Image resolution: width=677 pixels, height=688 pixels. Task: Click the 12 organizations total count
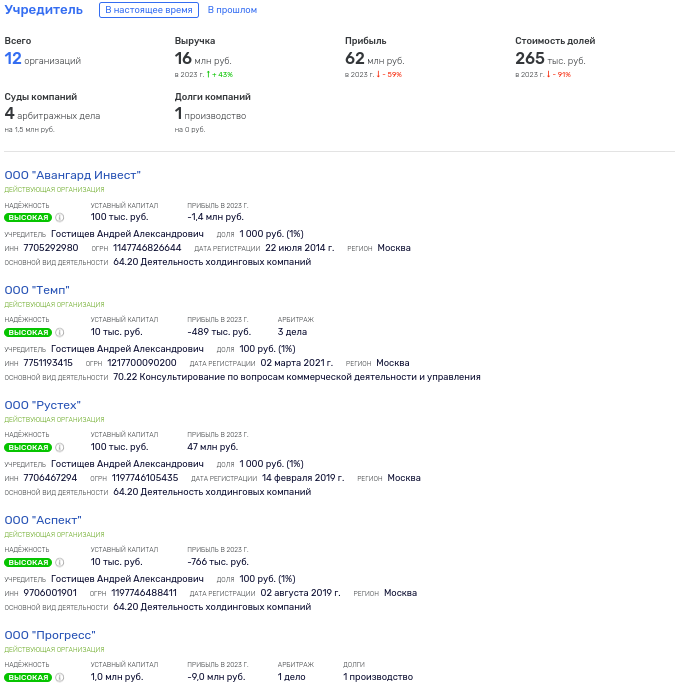[13, 59]
